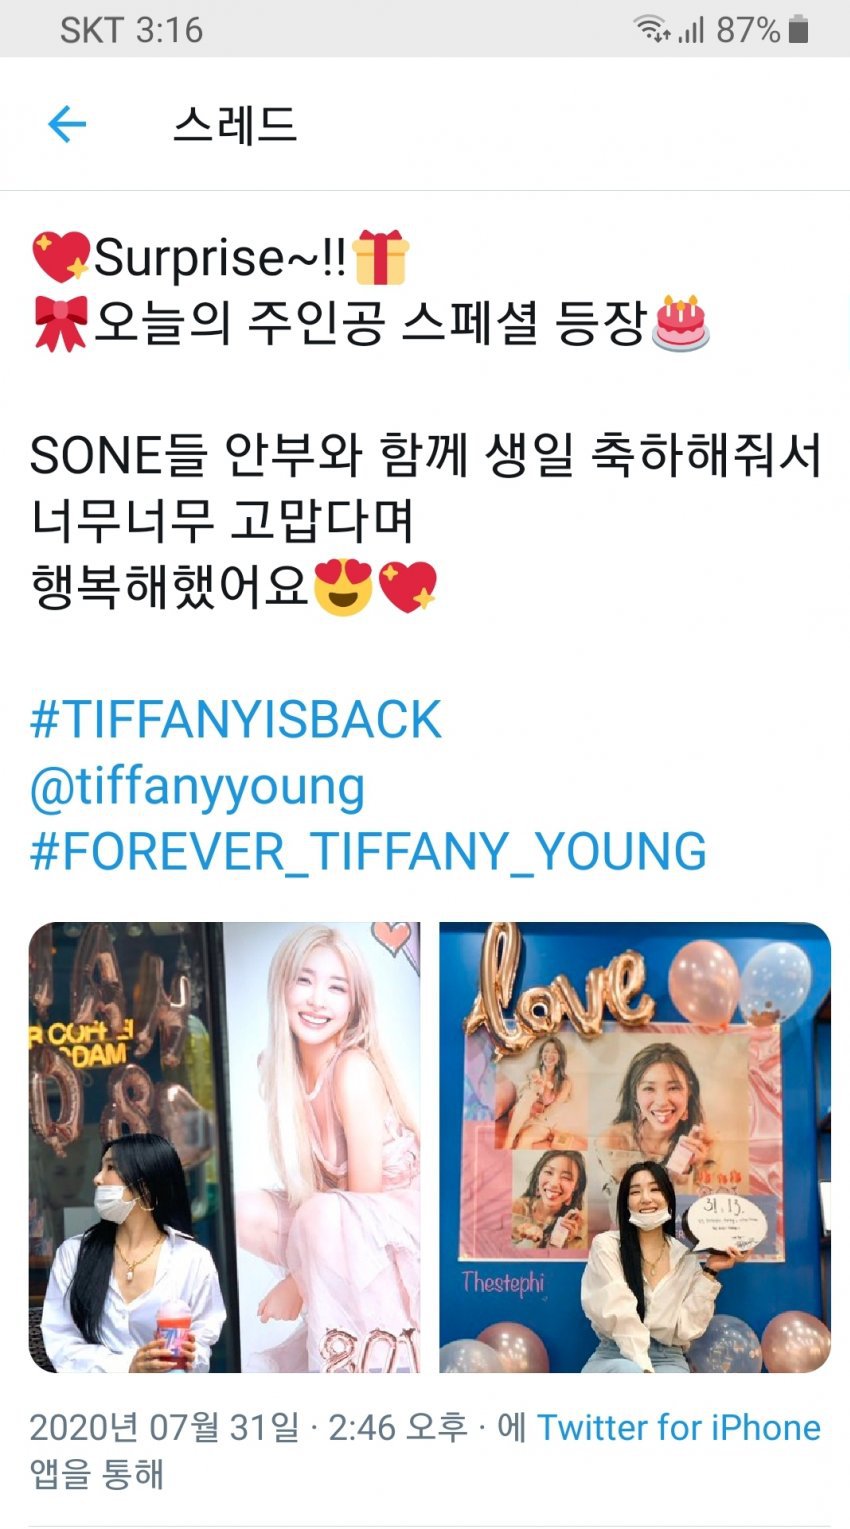This screenshot has width=850, height=1529.
Task: Tap the gift box emoji after Surprise
Action: (x=381, y=257)
